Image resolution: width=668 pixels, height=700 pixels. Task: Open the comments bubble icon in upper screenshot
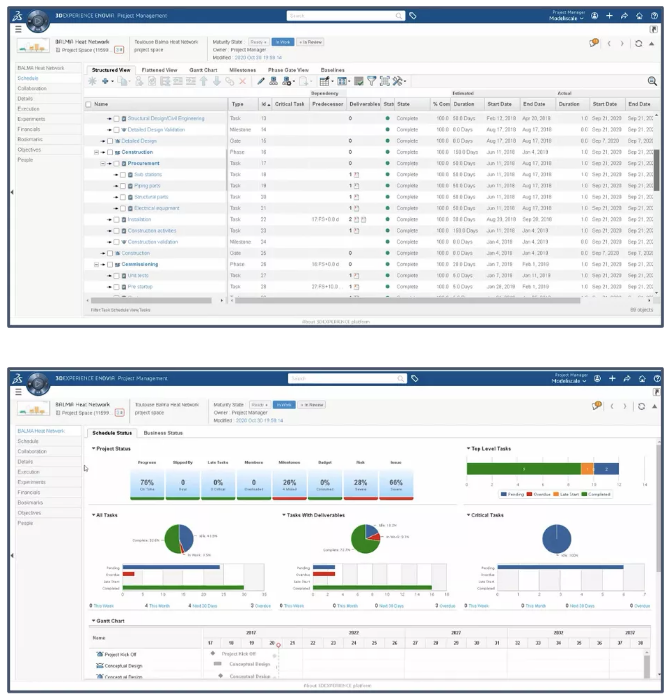click(594, 43)
